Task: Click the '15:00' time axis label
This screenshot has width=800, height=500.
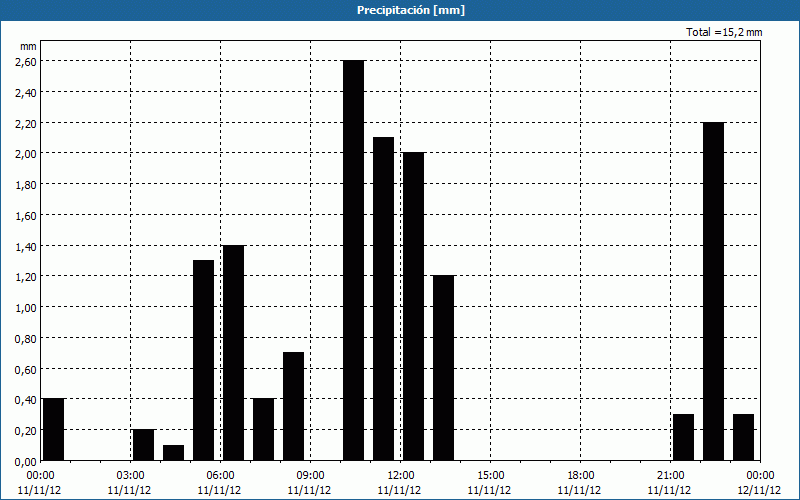Action: (x=490, y=476)
